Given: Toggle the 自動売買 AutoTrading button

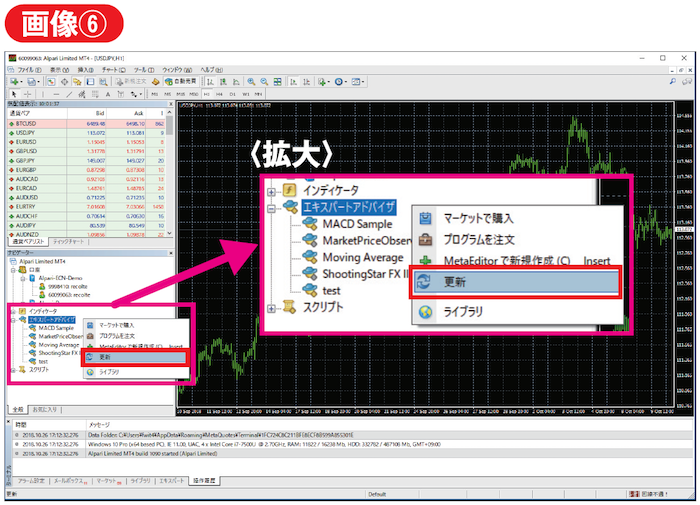Looking at the screenshot, I should coord(181,82).
